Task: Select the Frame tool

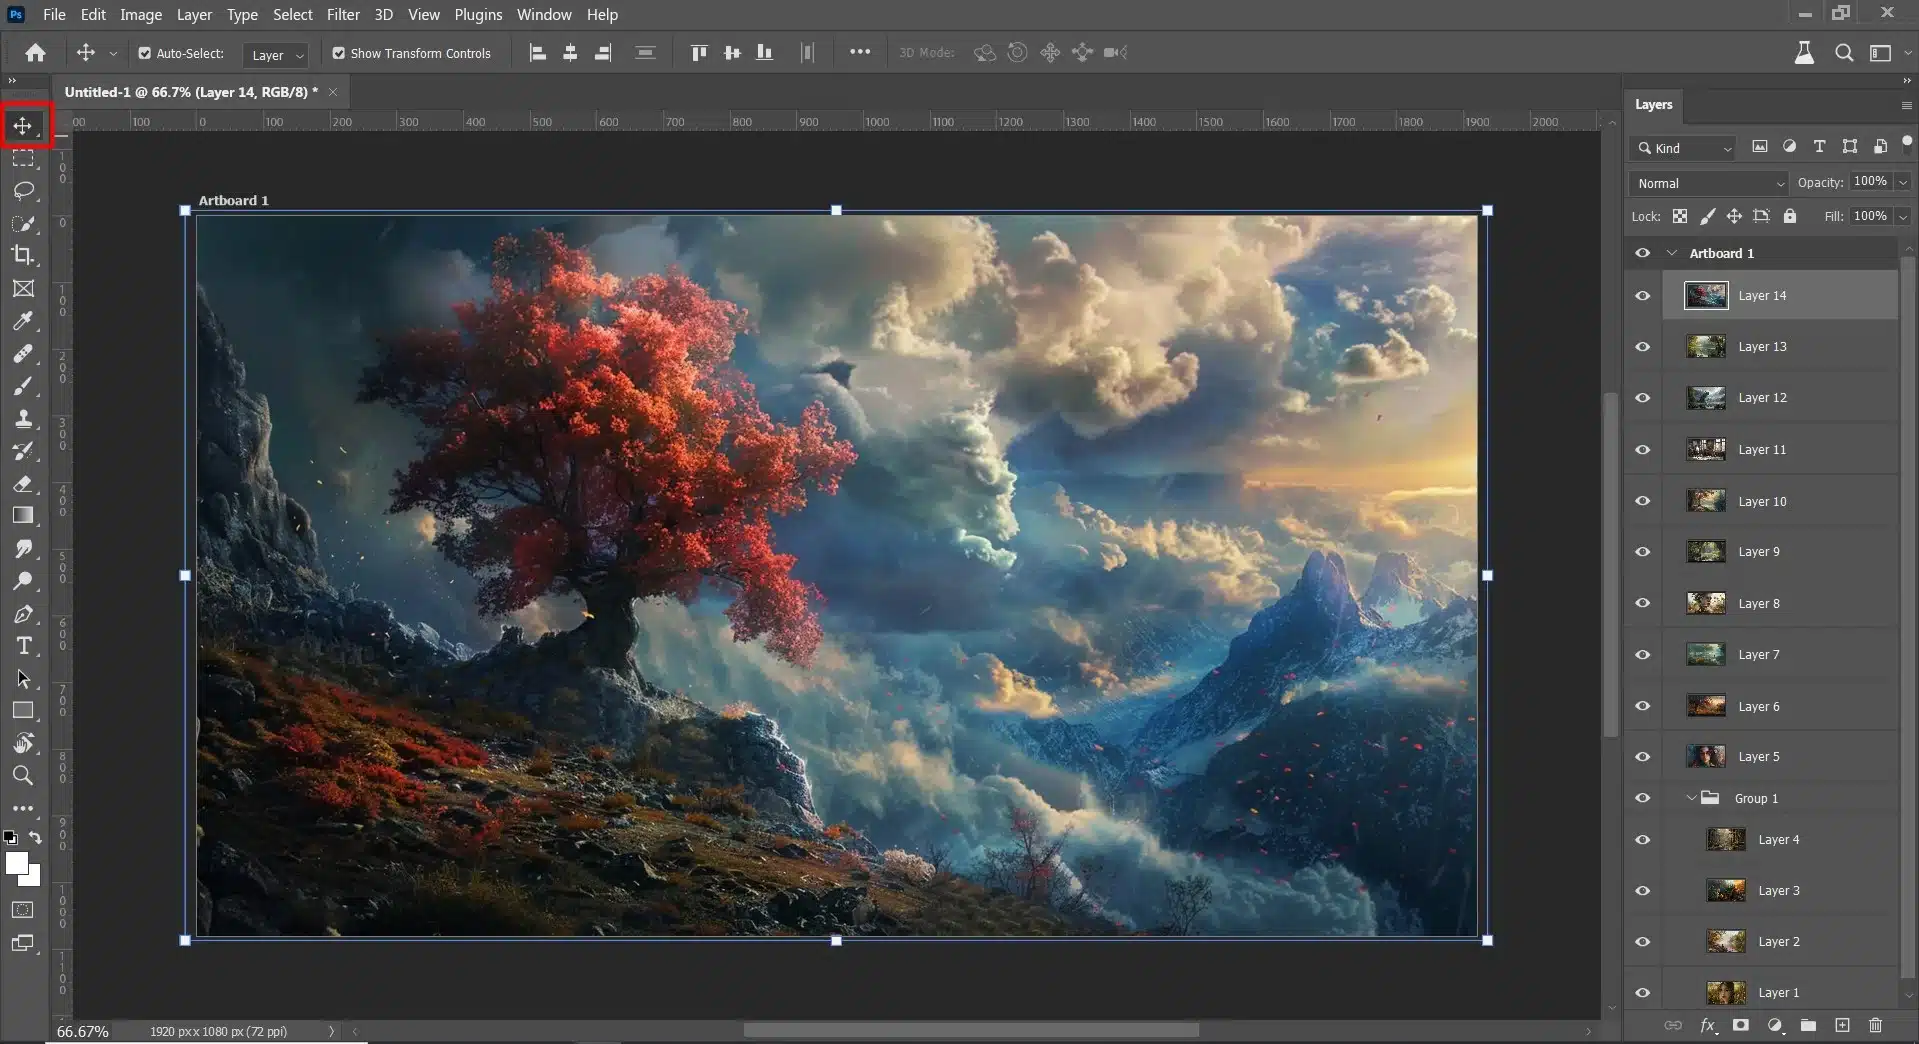Action: tap(23, 288)
